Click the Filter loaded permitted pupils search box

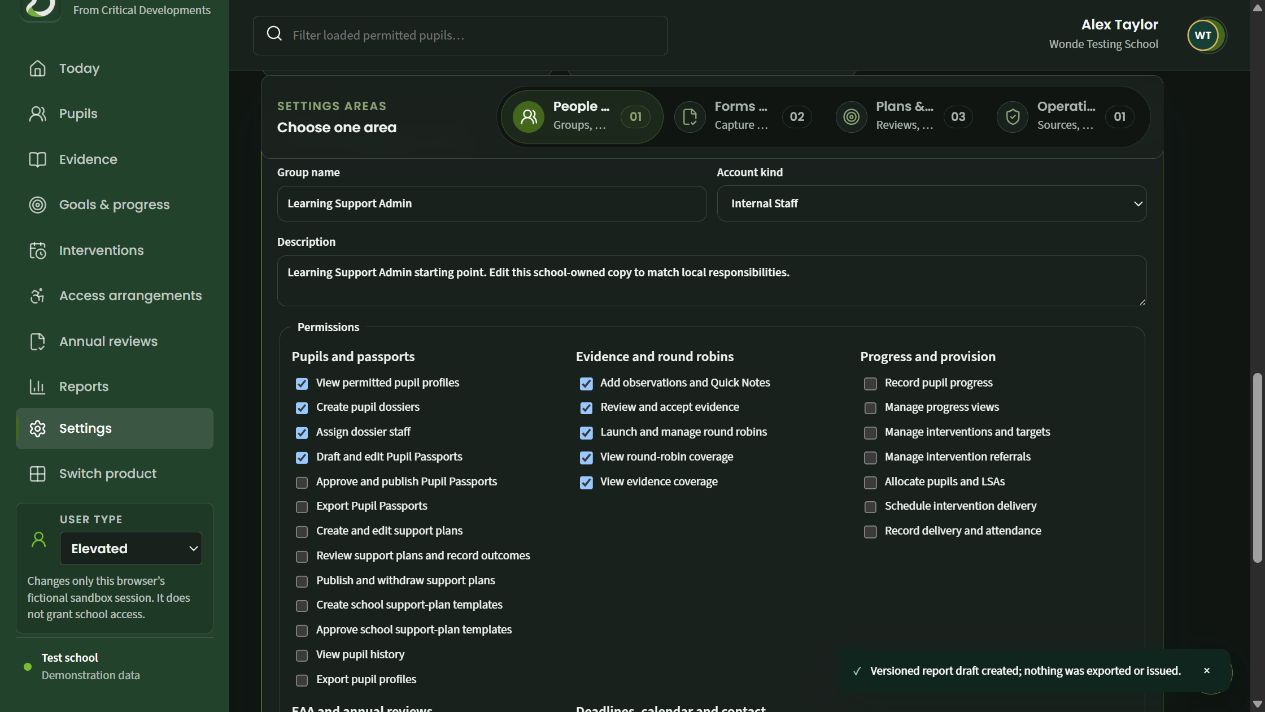tap(460, 35)
